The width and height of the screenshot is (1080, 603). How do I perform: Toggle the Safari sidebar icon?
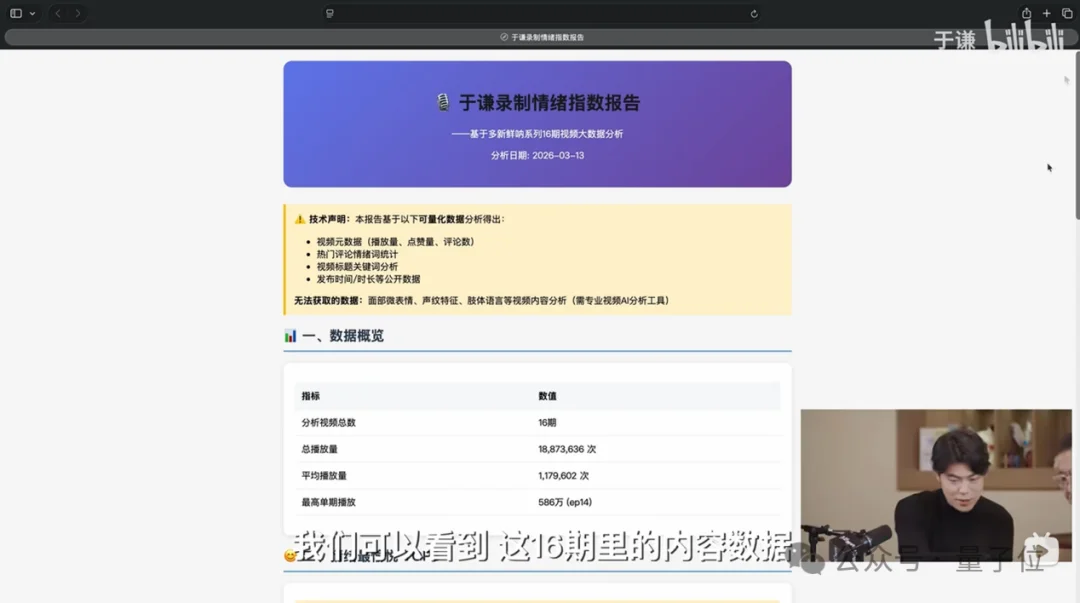pos(14,13)
